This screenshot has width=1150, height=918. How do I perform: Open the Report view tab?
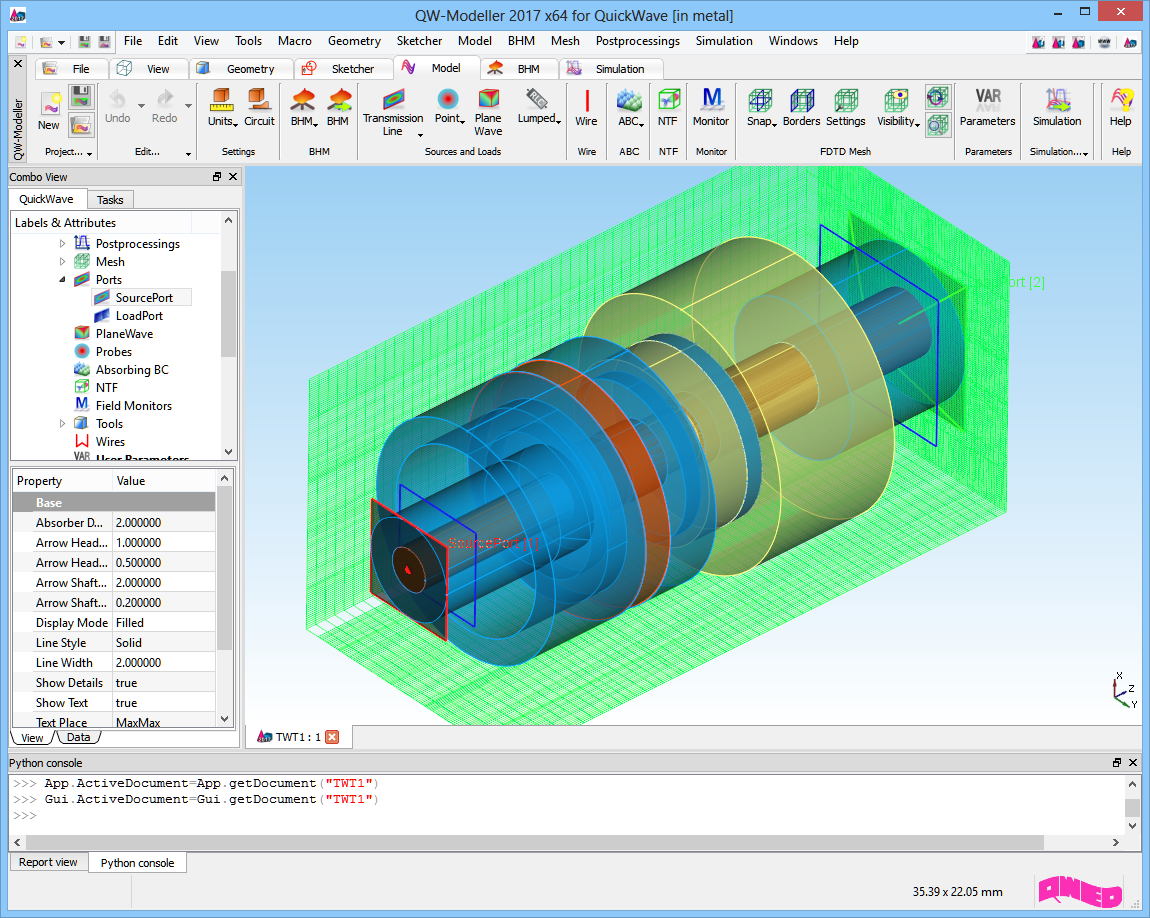[x=48, y=862]
